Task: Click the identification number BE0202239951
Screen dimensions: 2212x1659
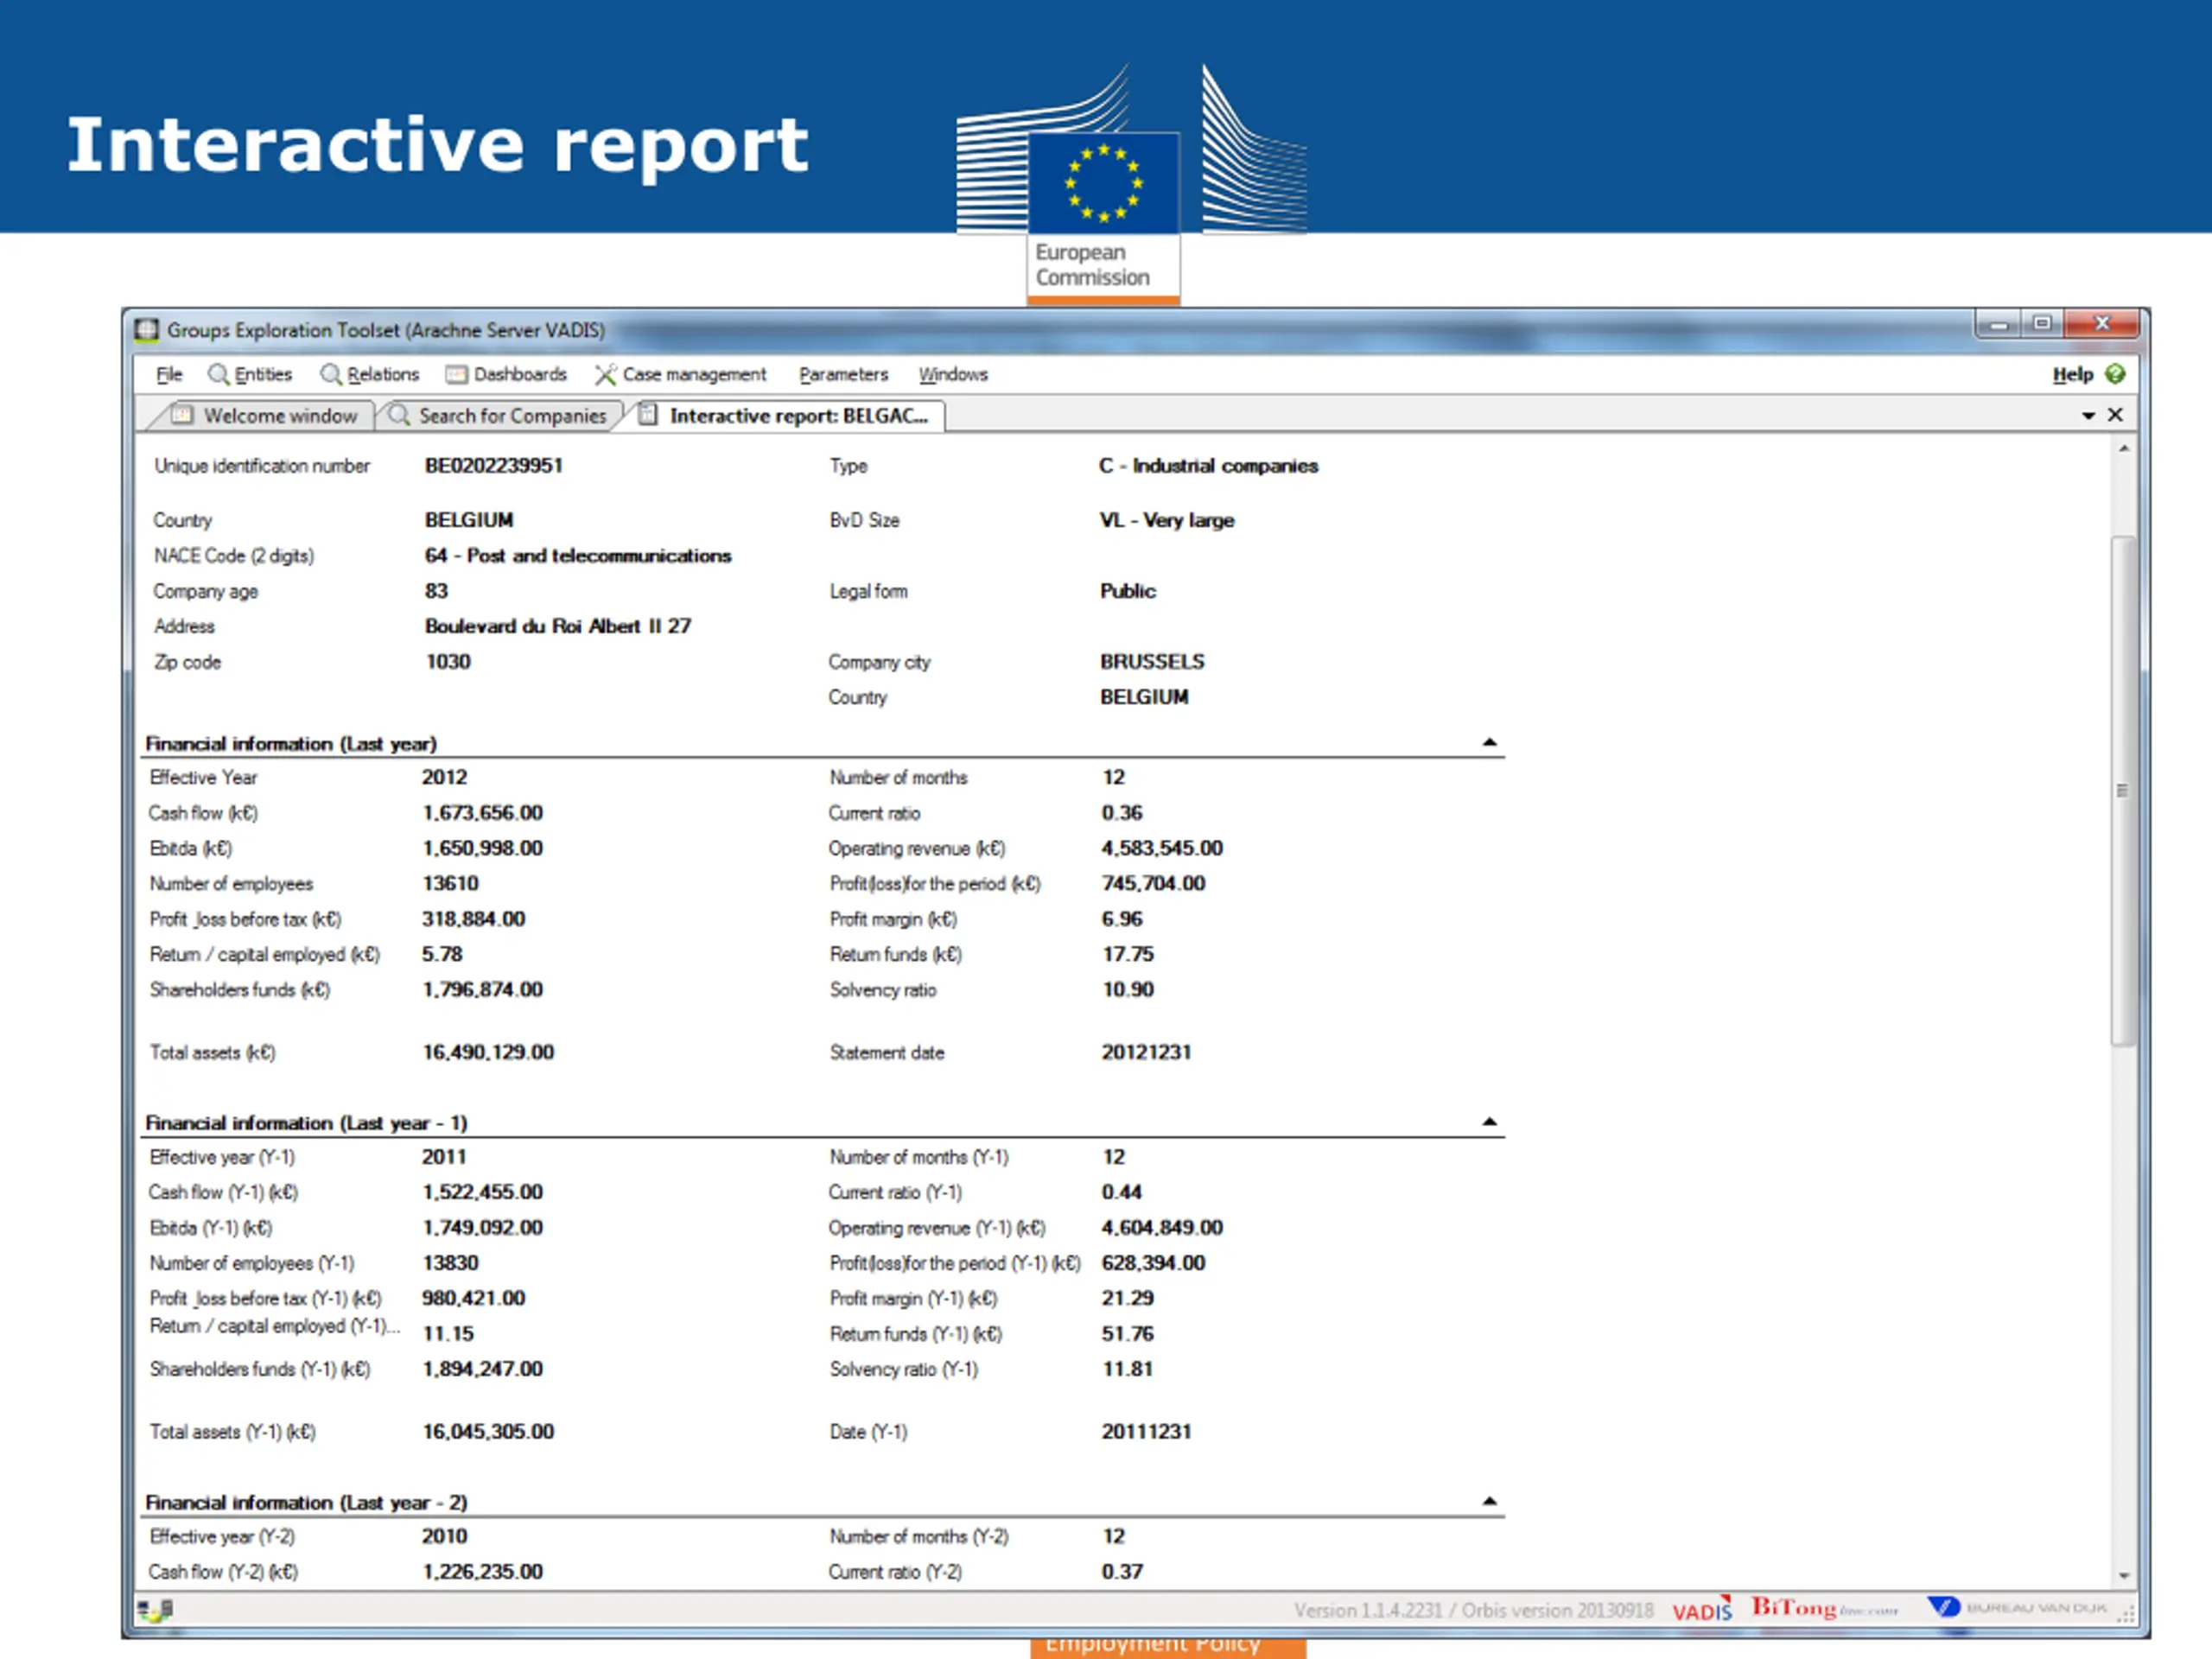Action: [494, 465]
